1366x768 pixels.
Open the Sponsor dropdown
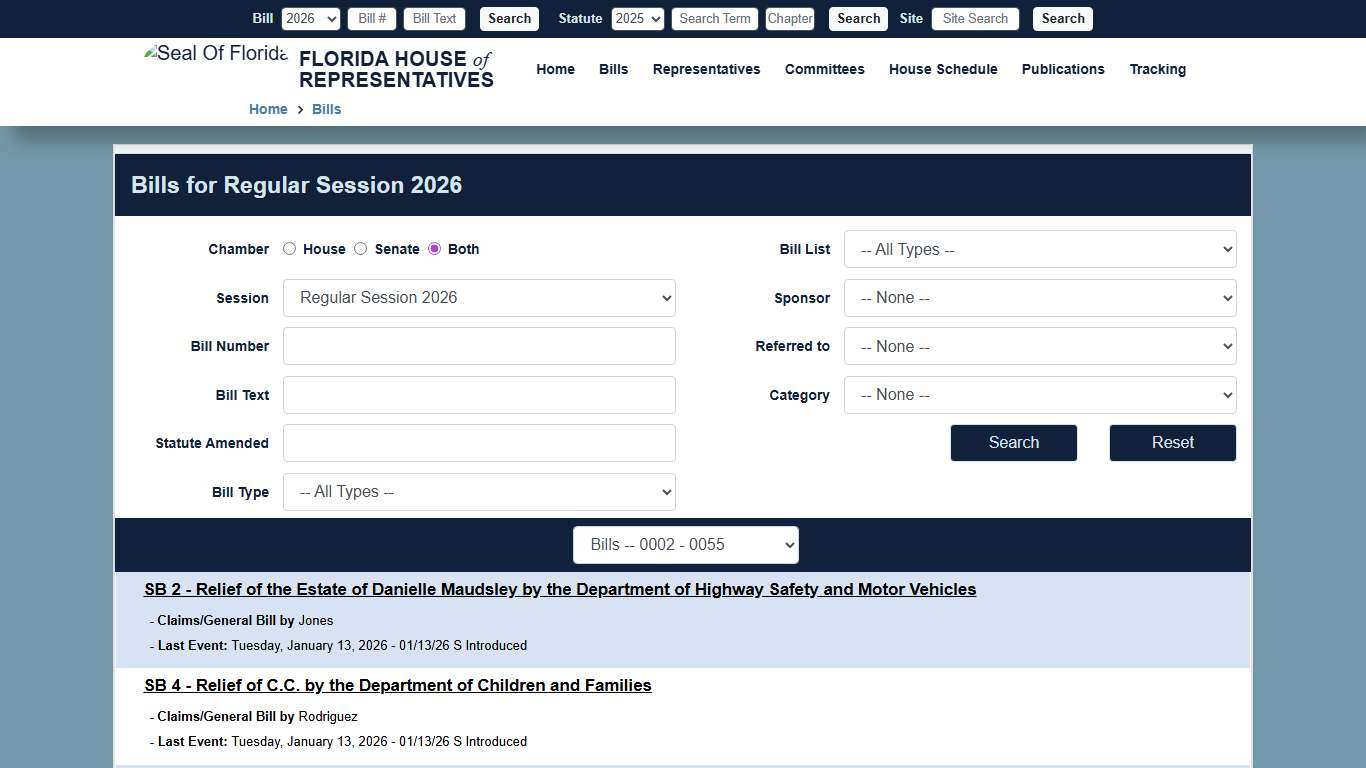click(1039, 297)
